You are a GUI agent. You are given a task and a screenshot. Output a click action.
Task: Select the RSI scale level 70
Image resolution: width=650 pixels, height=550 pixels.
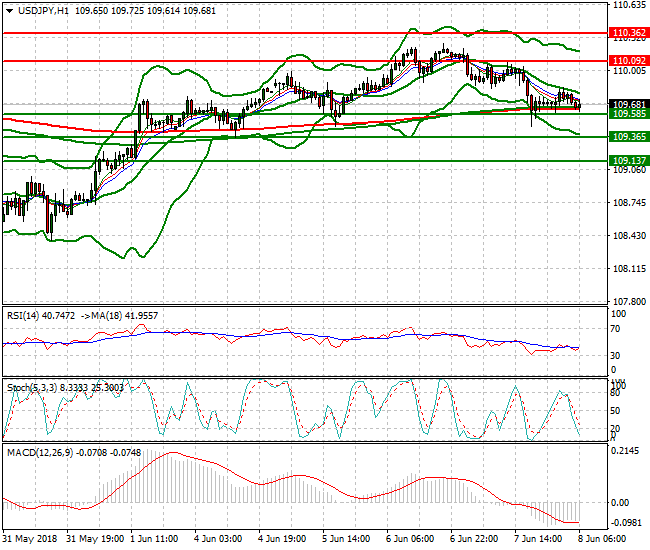tap(616, 329)
